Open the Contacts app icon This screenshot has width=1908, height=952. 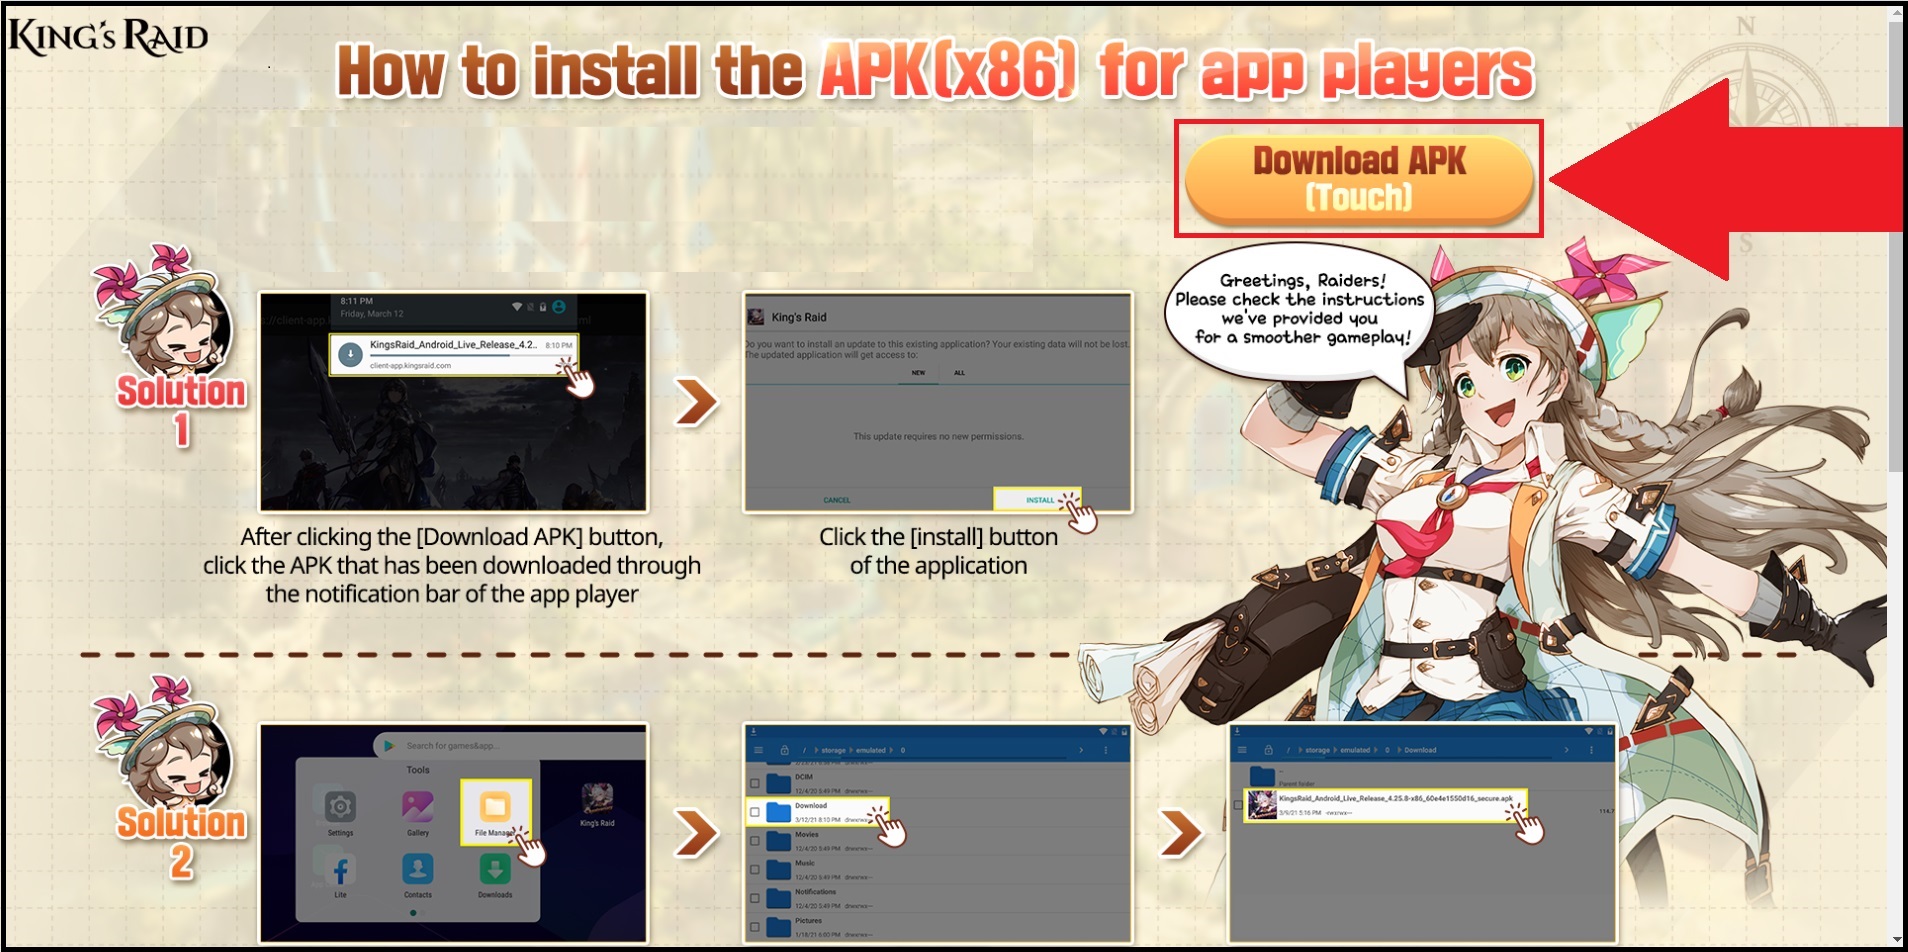(x=417, y=869)
